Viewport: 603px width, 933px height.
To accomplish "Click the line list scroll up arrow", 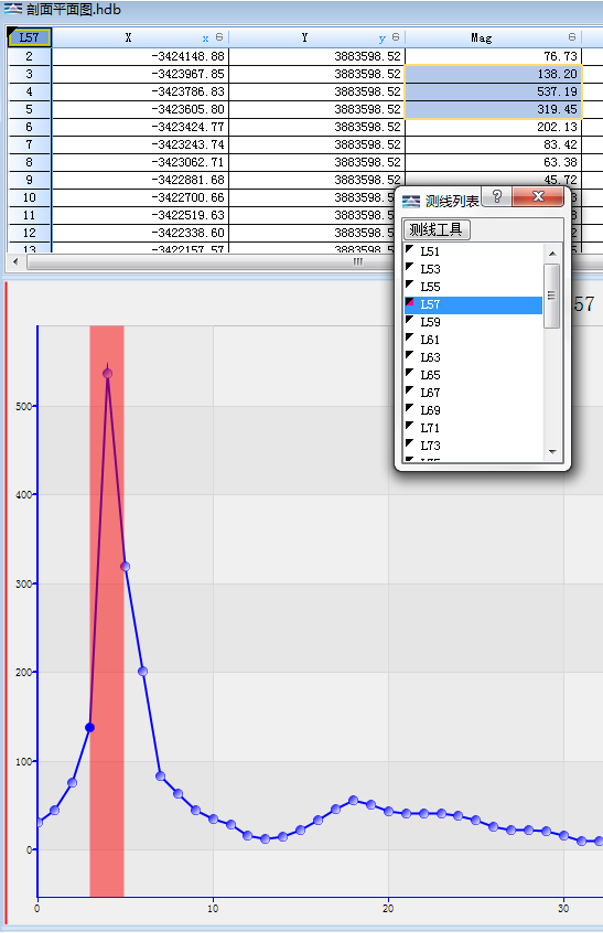I will tap(552, 253).
